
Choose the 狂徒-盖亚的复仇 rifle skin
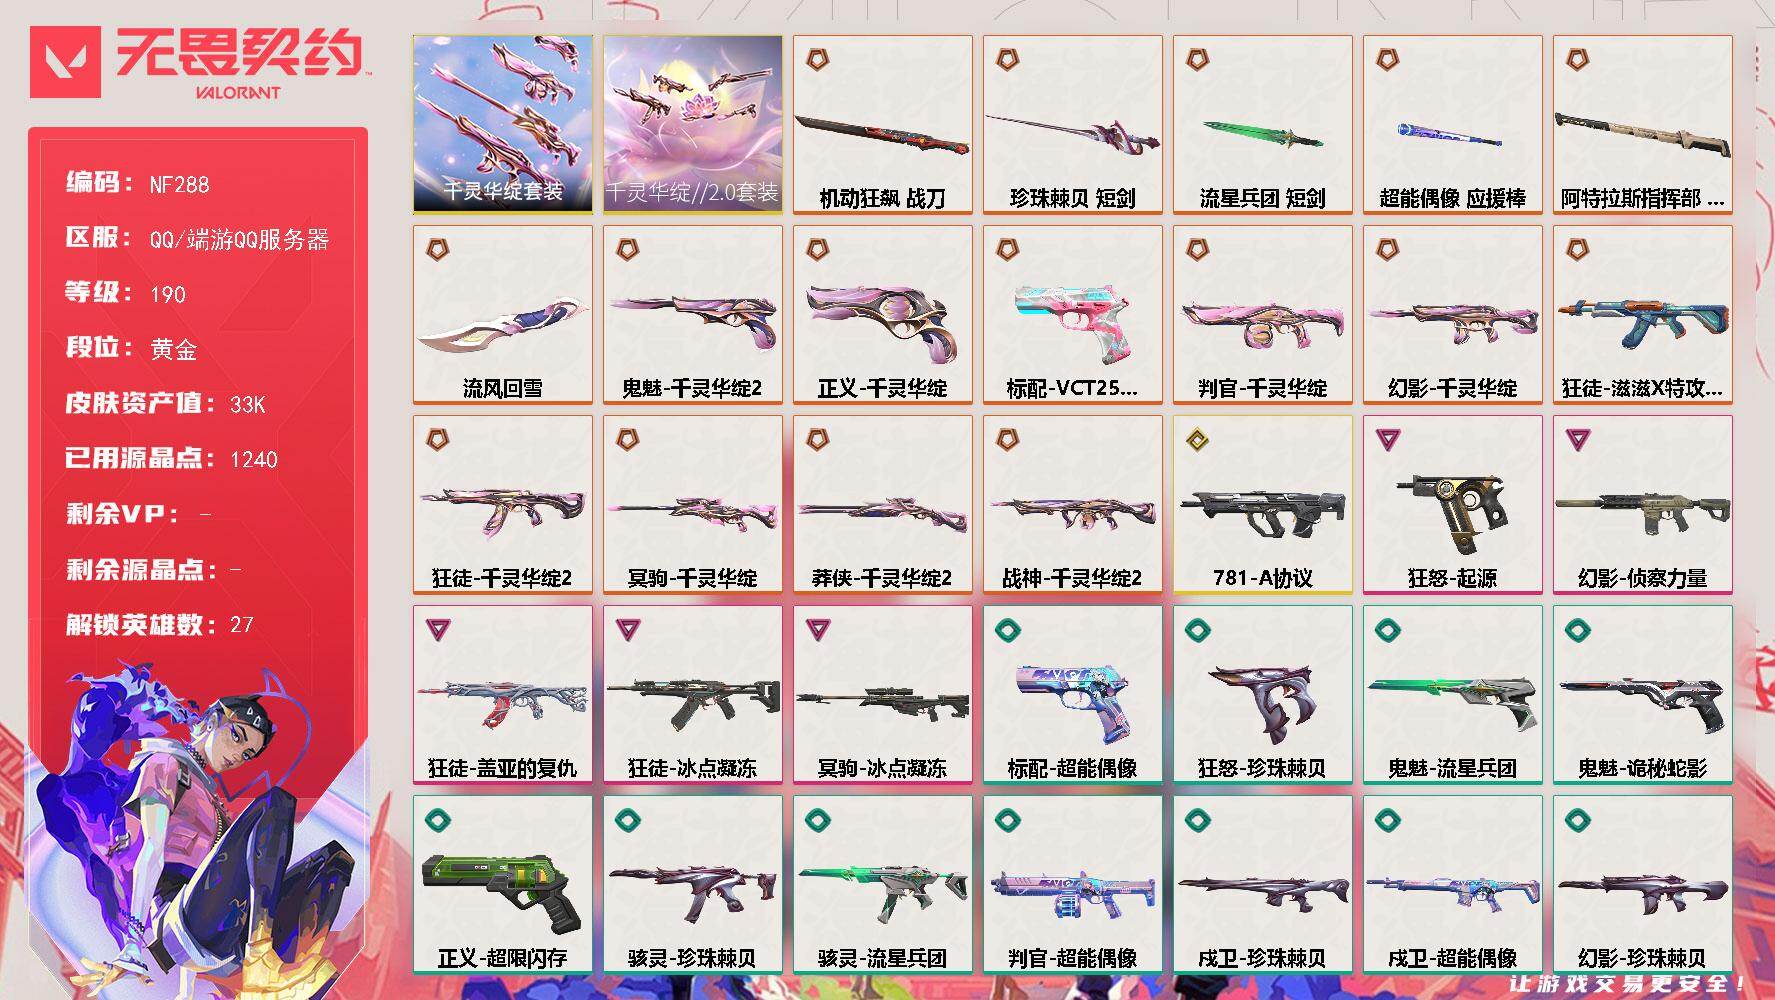tap(502, 695)
